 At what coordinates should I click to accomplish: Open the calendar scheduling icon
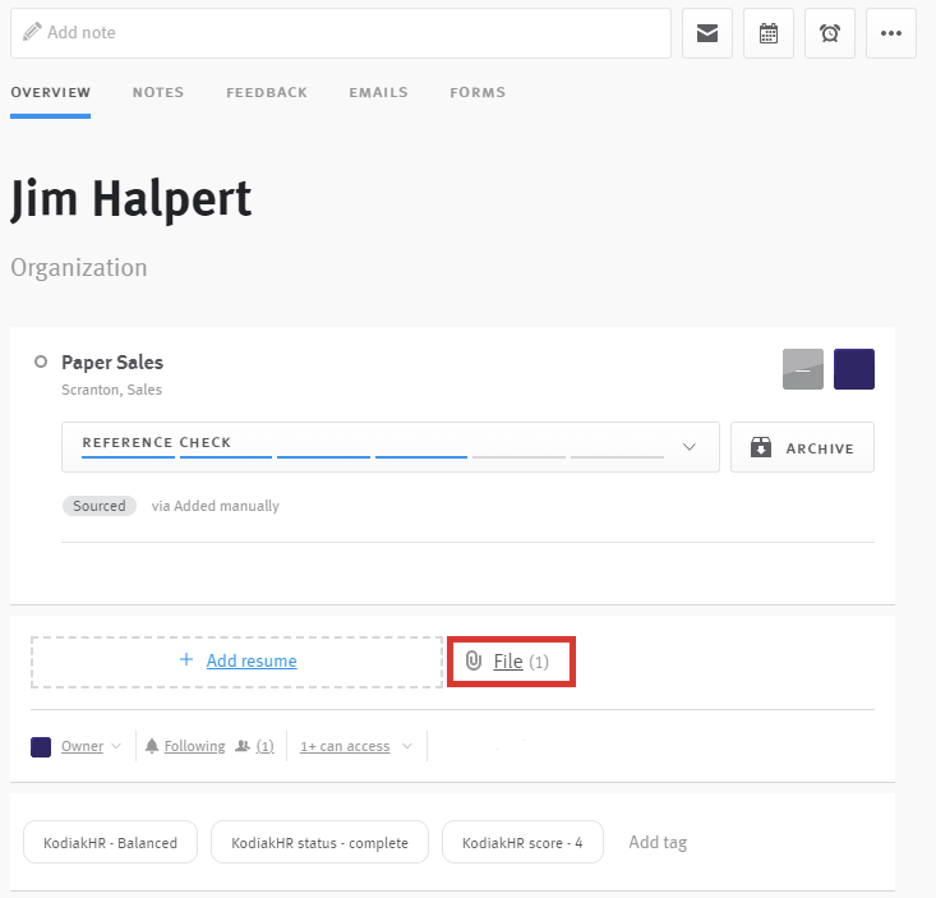pos(768,33)
